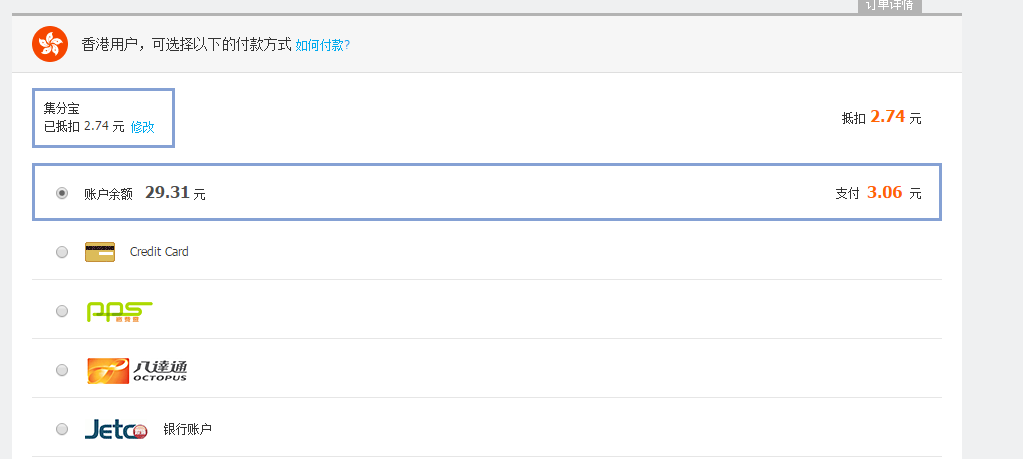Click the green PPS logo
Screen dimensions: 1023x459
pyautogui.click(x=119, y=312)
